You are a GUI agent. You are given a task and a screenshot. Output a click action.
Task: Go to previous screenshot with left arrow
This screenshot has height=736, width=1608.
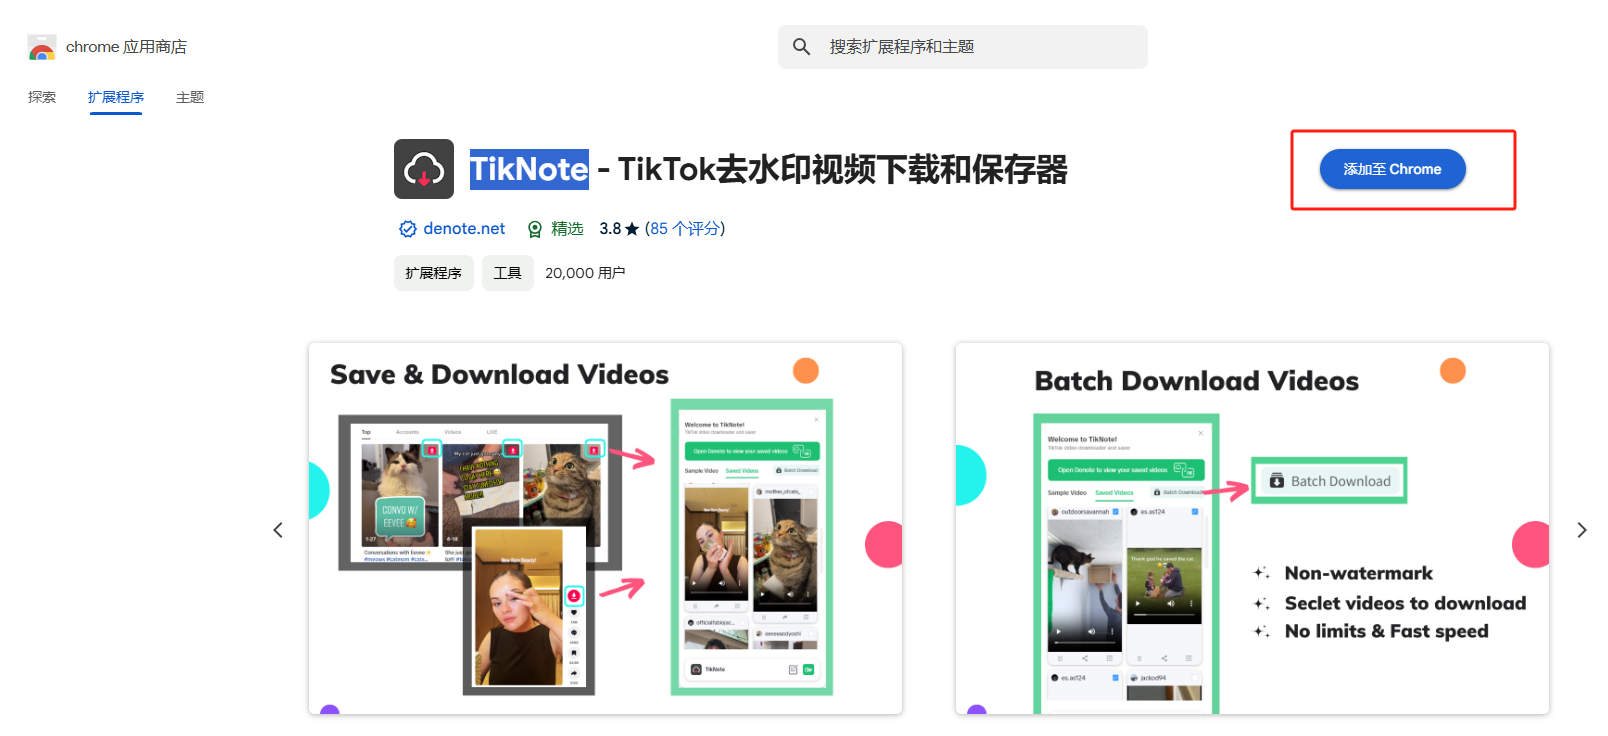tap(278, 530)
